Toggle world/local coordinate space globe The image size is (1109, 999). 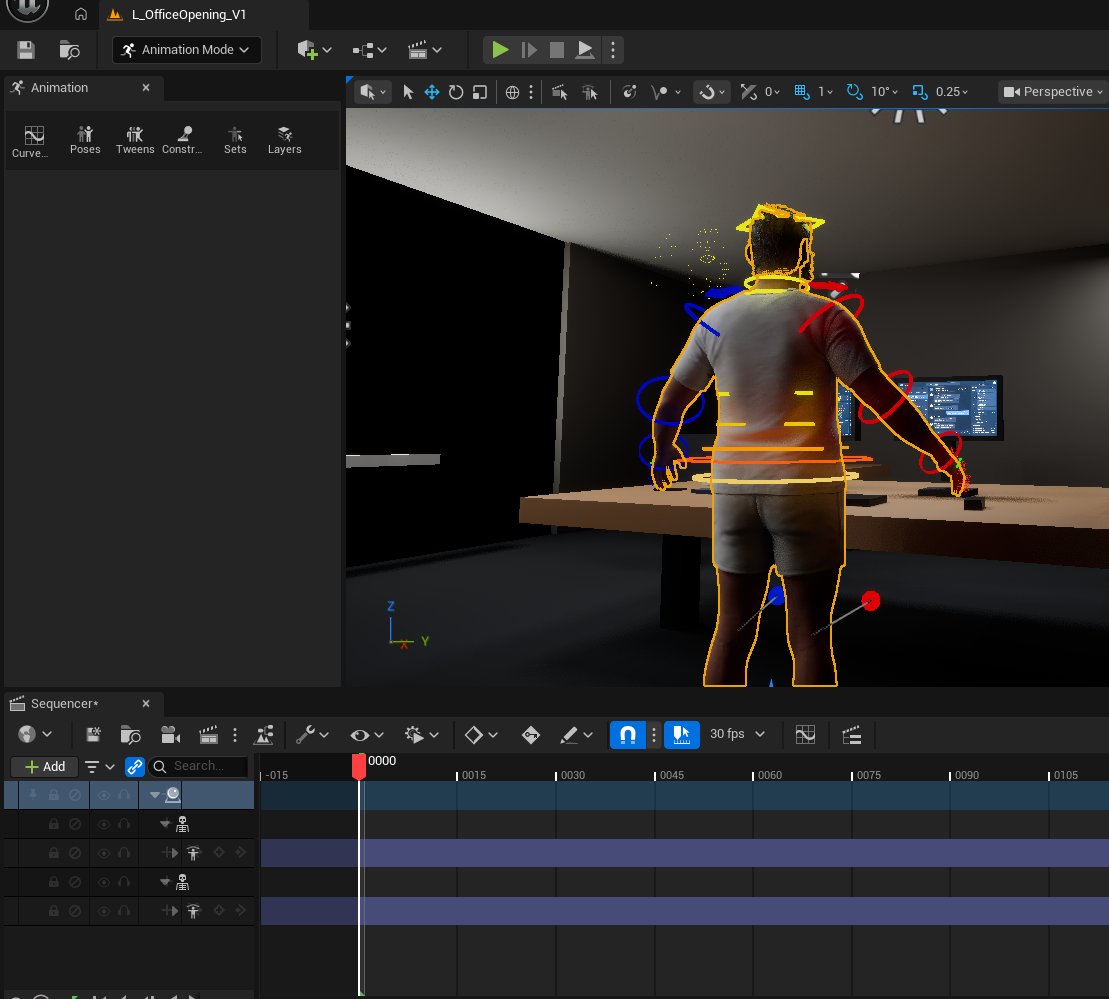click(512, 92)
